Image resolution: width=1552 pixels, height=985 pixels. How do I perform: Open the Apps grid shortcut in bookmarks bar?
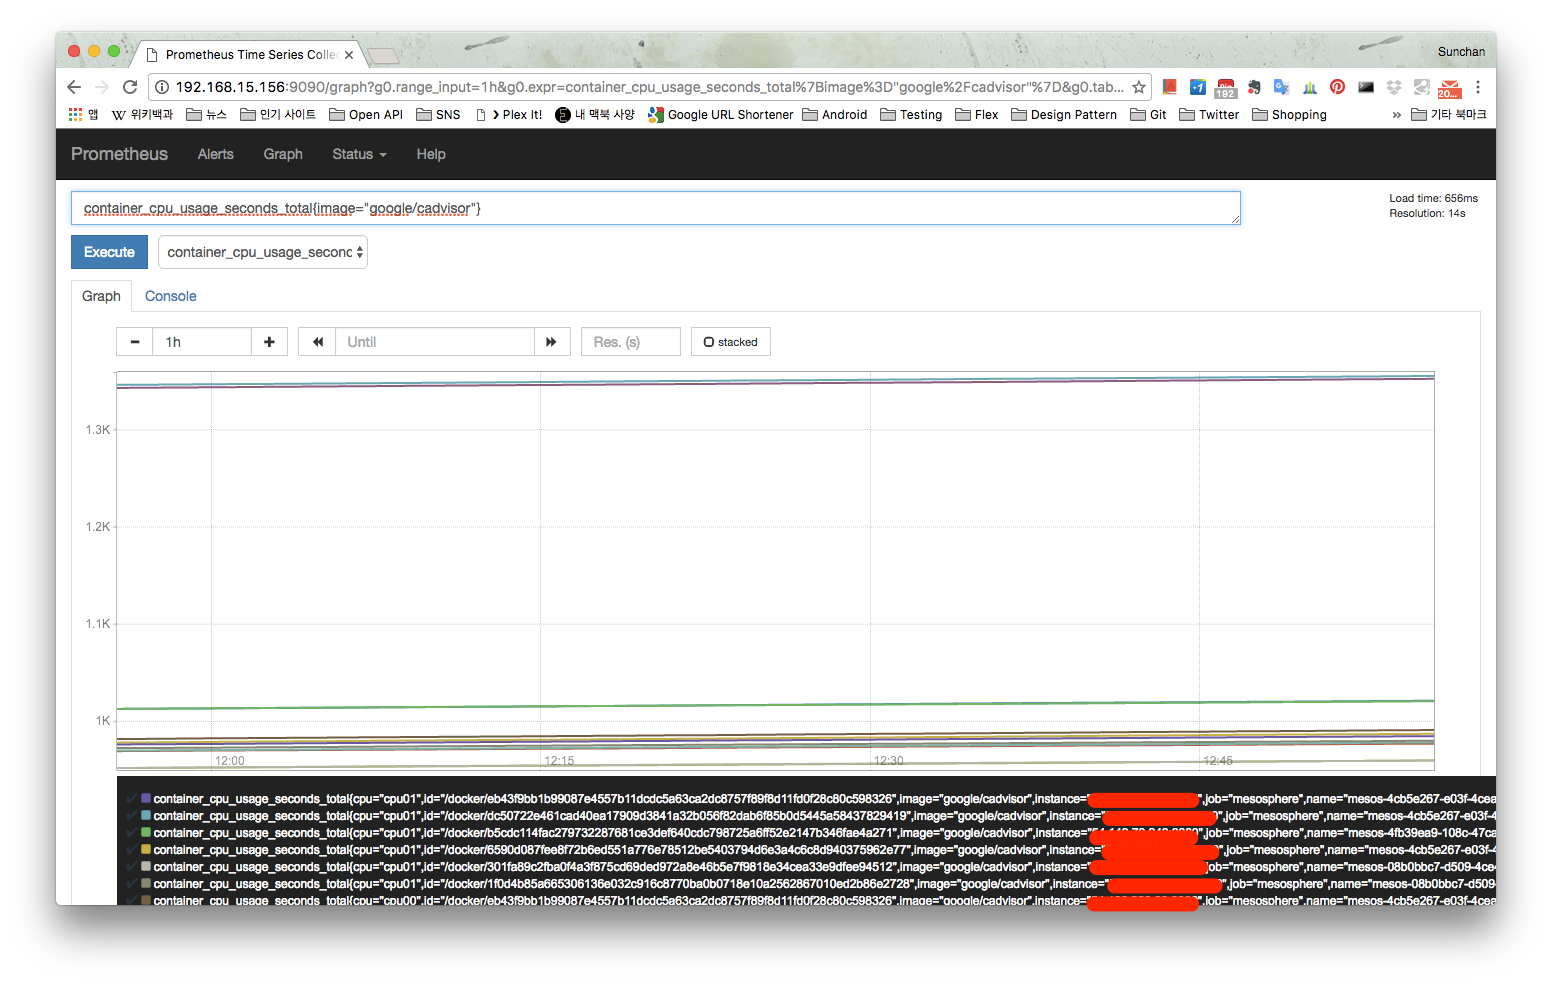pyautogui.click(x=83, y=115)
